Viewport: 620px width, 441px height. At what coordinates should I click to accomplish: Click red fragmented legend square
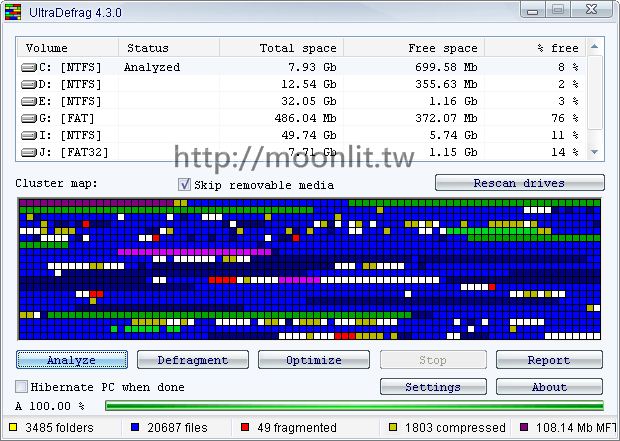pos(245,427)
